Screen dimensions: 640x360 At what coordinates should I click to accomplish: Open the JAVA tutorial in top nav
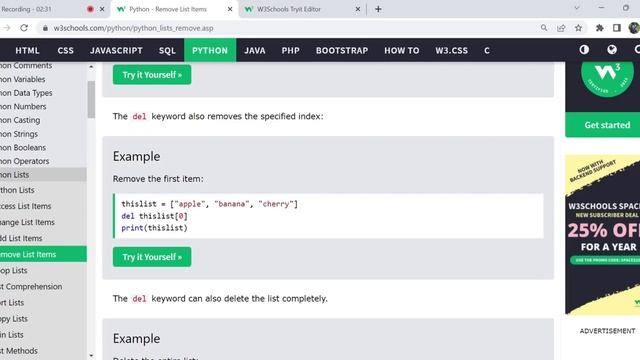click(255, 50)
